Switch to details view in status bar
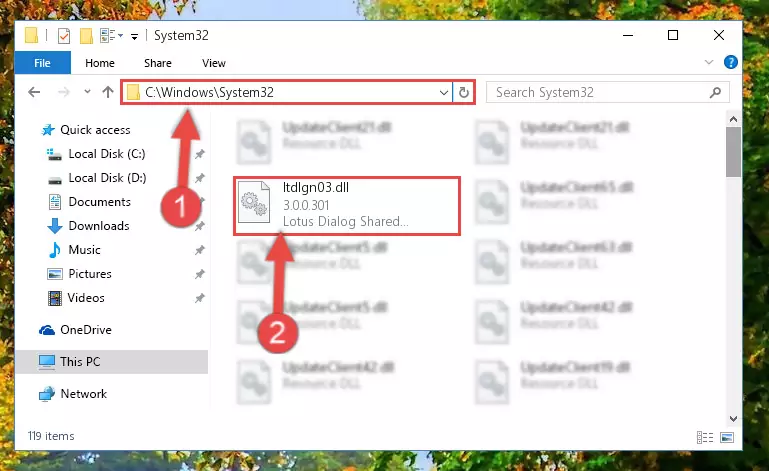 point(705,437)
